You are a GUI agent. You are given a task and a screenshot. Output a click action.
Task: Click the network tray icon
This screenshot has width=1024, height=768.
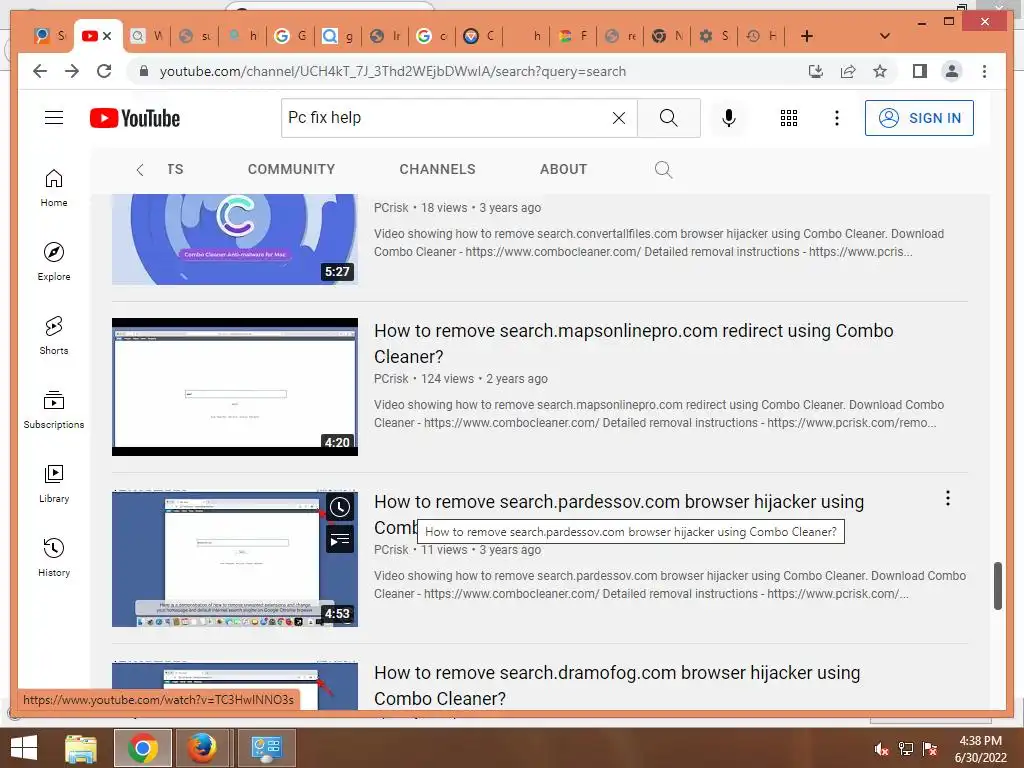pyautogui.click(x=906, y=749)
